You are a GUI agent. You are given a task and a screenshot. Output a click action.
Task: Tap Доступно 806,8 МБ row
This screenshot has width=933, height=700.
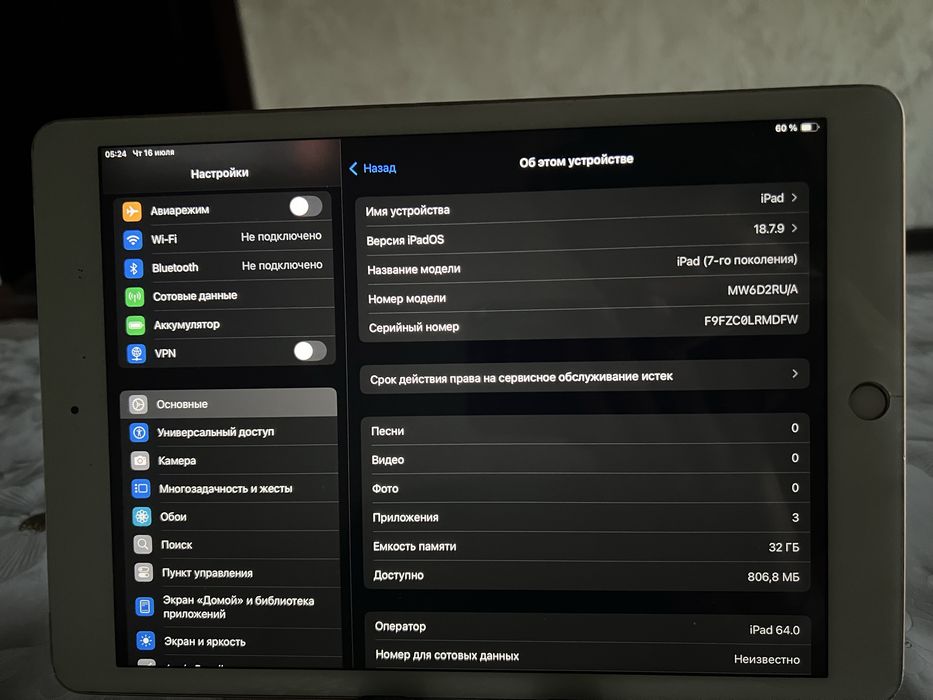coord(587,576)
